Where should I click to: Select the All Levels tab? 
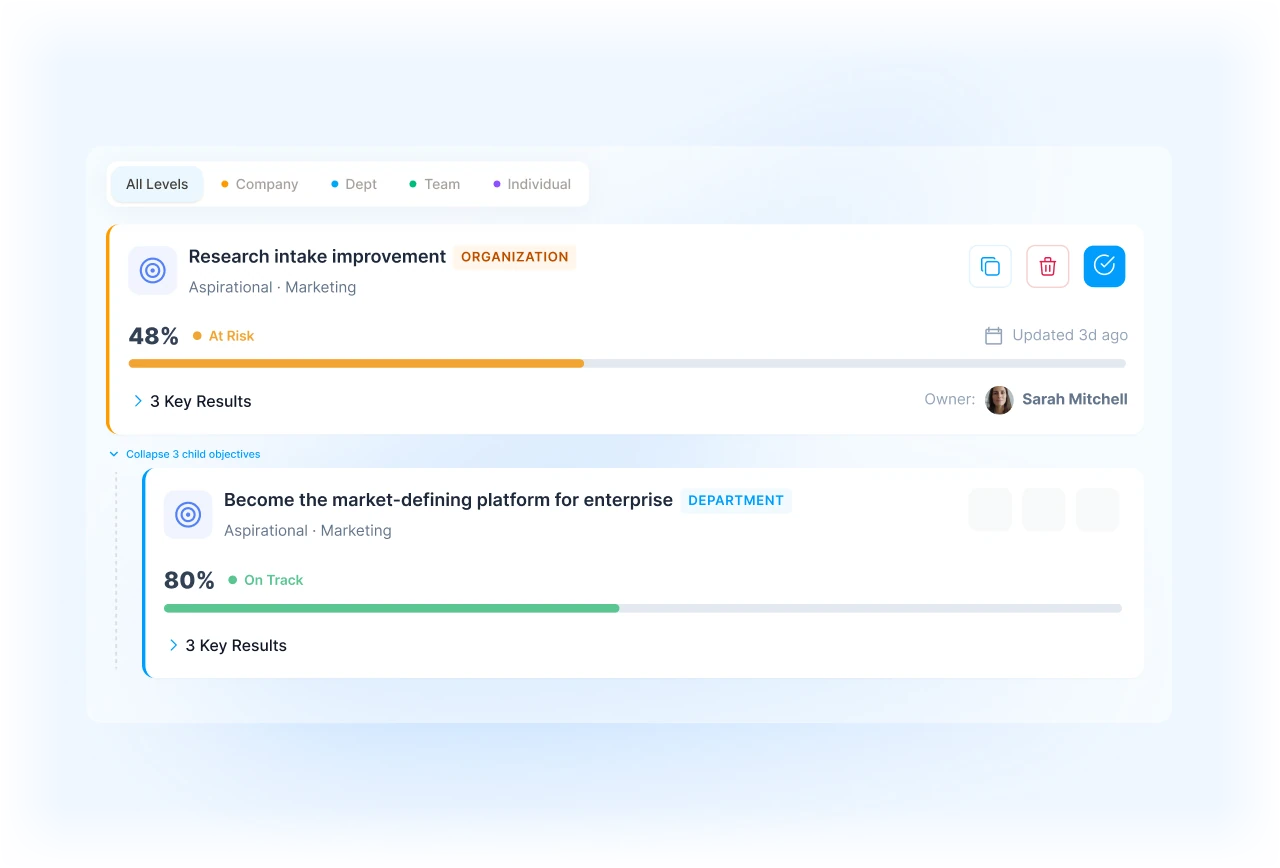(157, 184)
